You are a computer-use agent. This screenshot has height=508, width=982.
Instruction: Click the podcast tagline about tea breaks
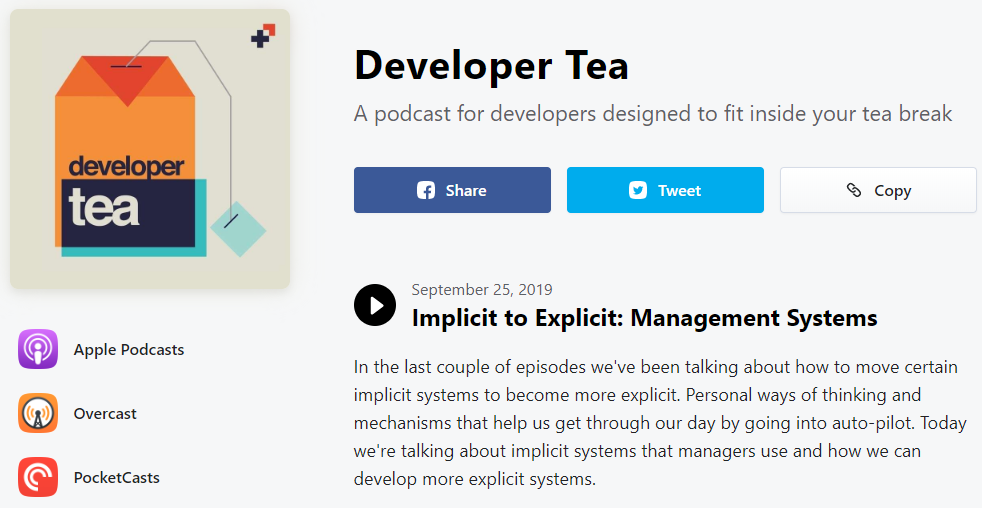(x=653, y=113)
